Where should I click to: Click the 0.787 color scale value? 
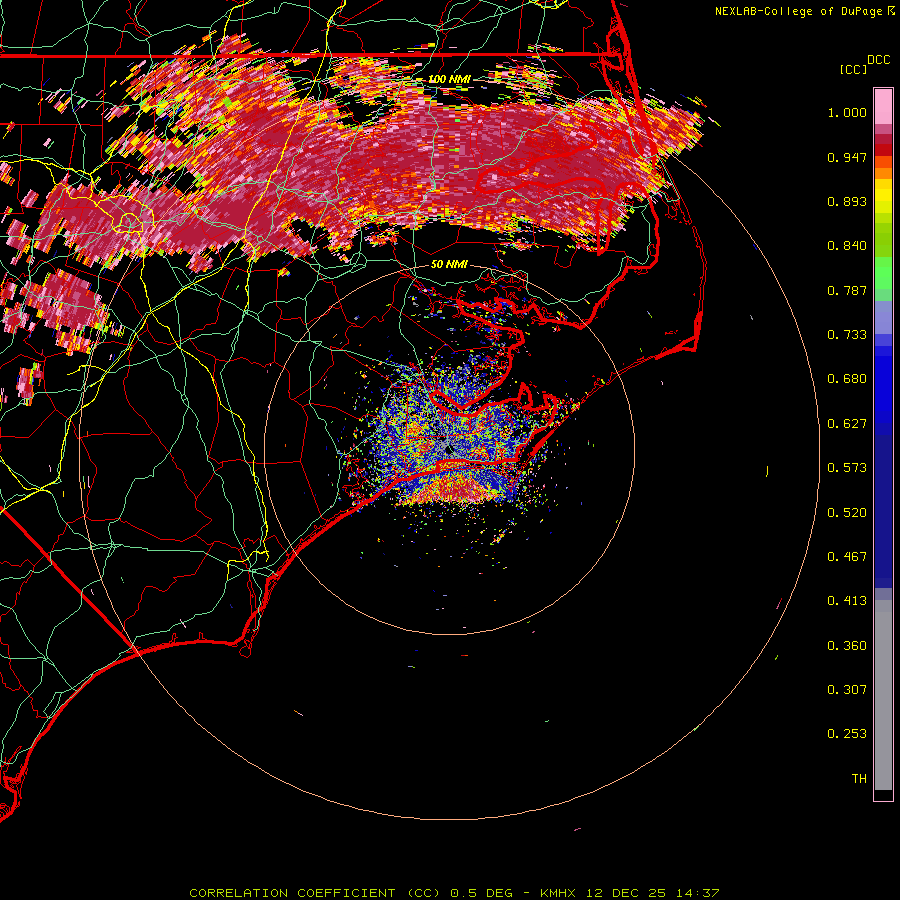coord(847,290)
